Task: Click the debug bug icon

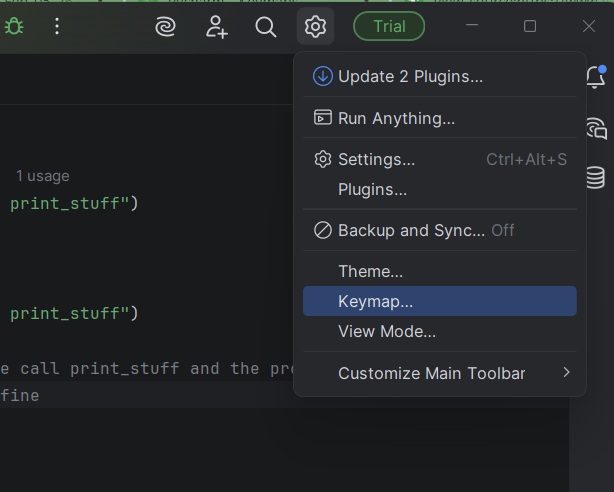Action: pyautogui.click(x=14, y=27)
